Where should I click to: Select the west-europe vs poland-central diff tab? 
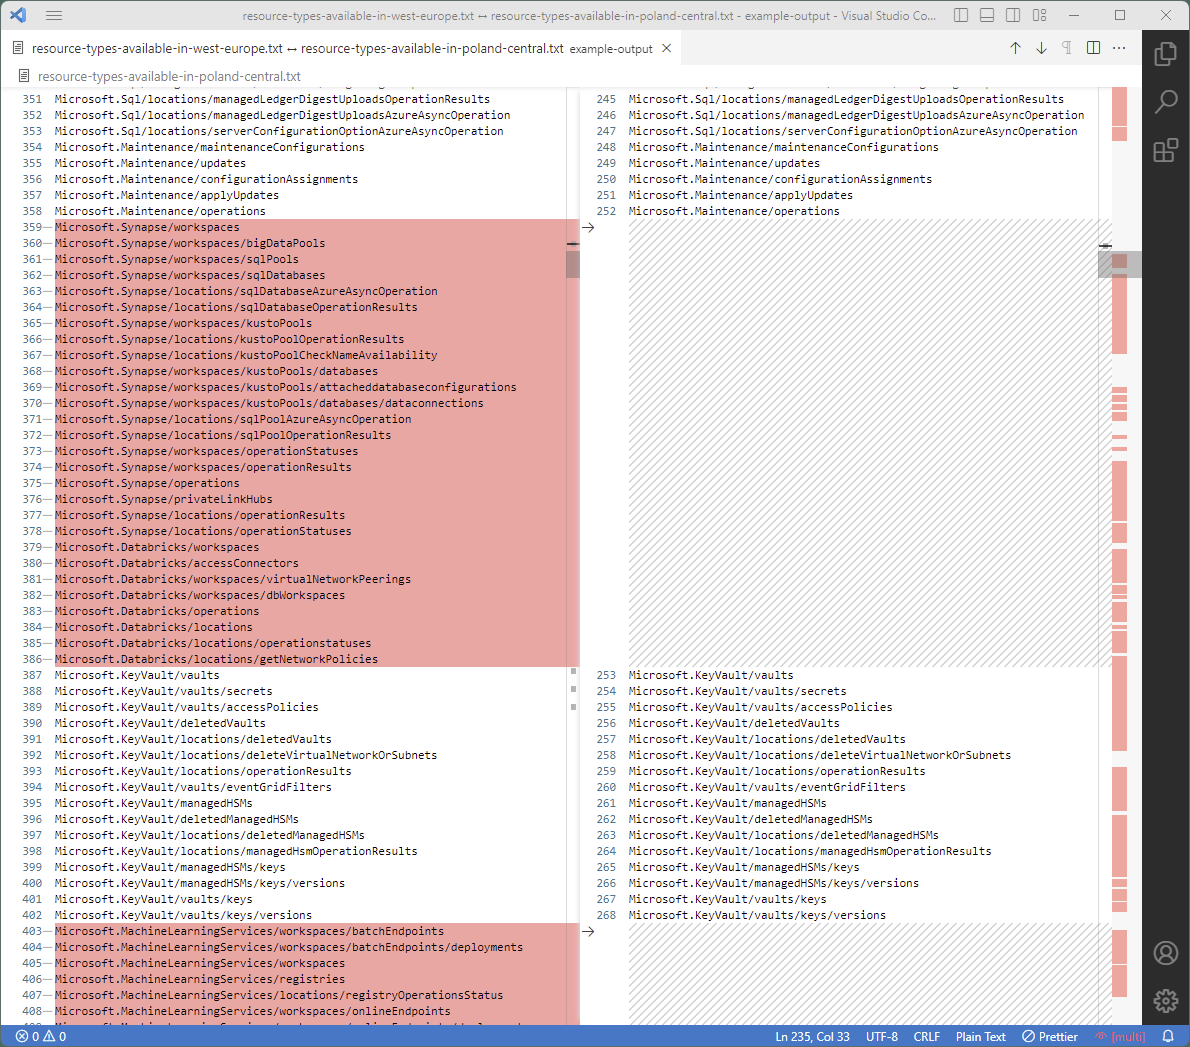coord(342,49)
